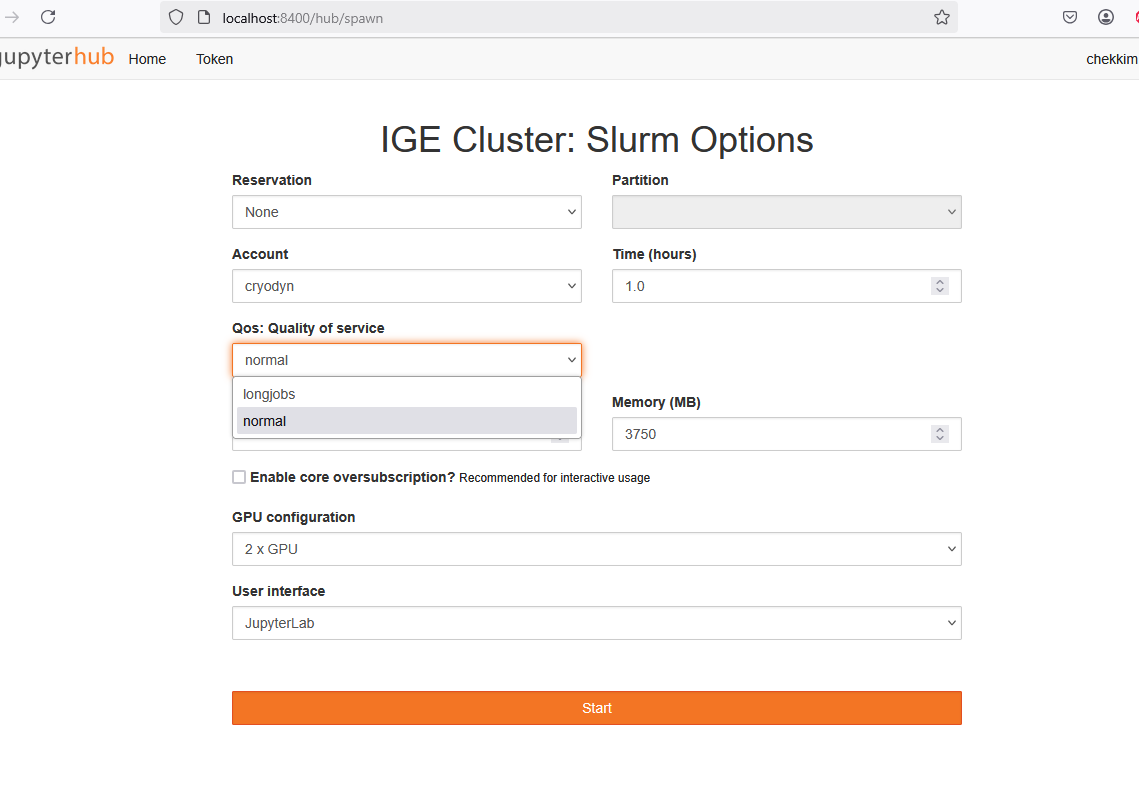Viewport: 1139px width, 788px height.
Task: Open the tracking protection shield icon
Action: 176,17
